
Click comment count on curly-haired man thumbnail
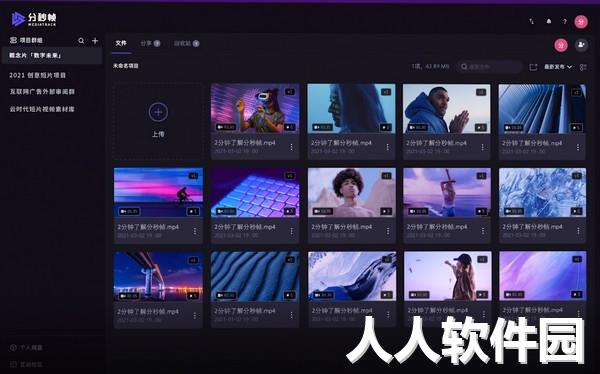click(x=386, y=211)
